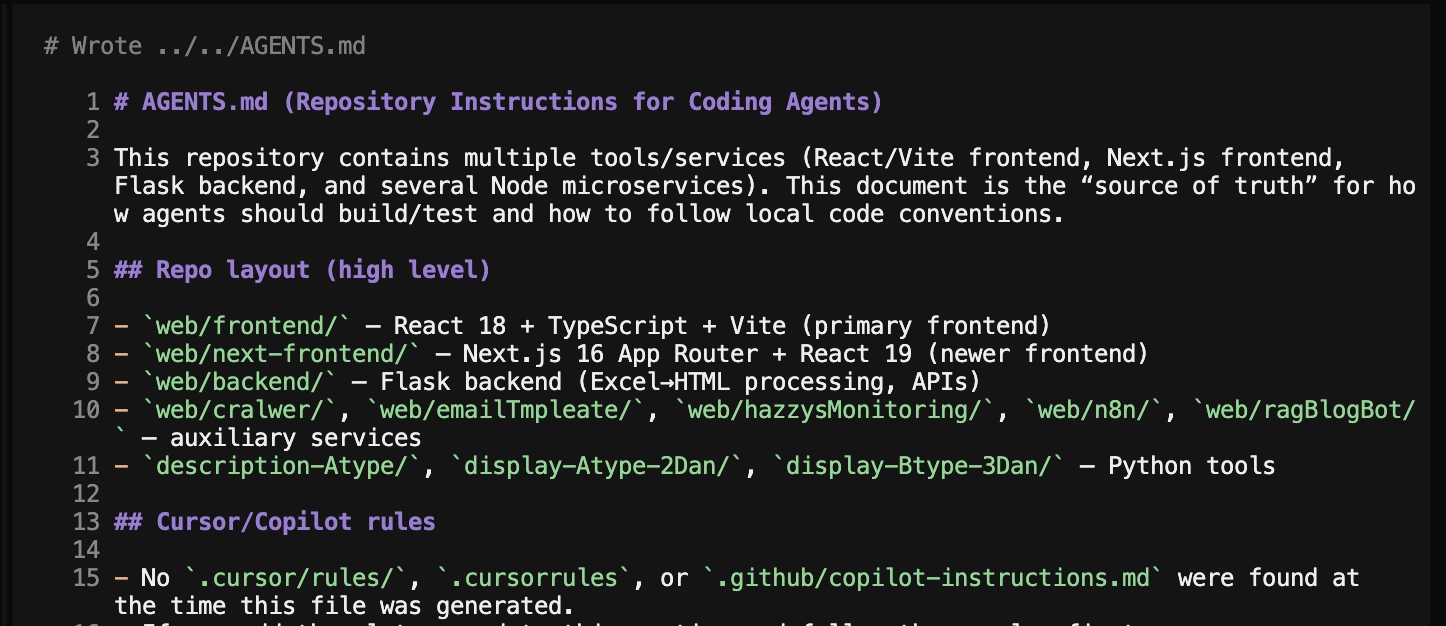Click 'Next.js 16 App Router' description text

[x=610, y=354]
